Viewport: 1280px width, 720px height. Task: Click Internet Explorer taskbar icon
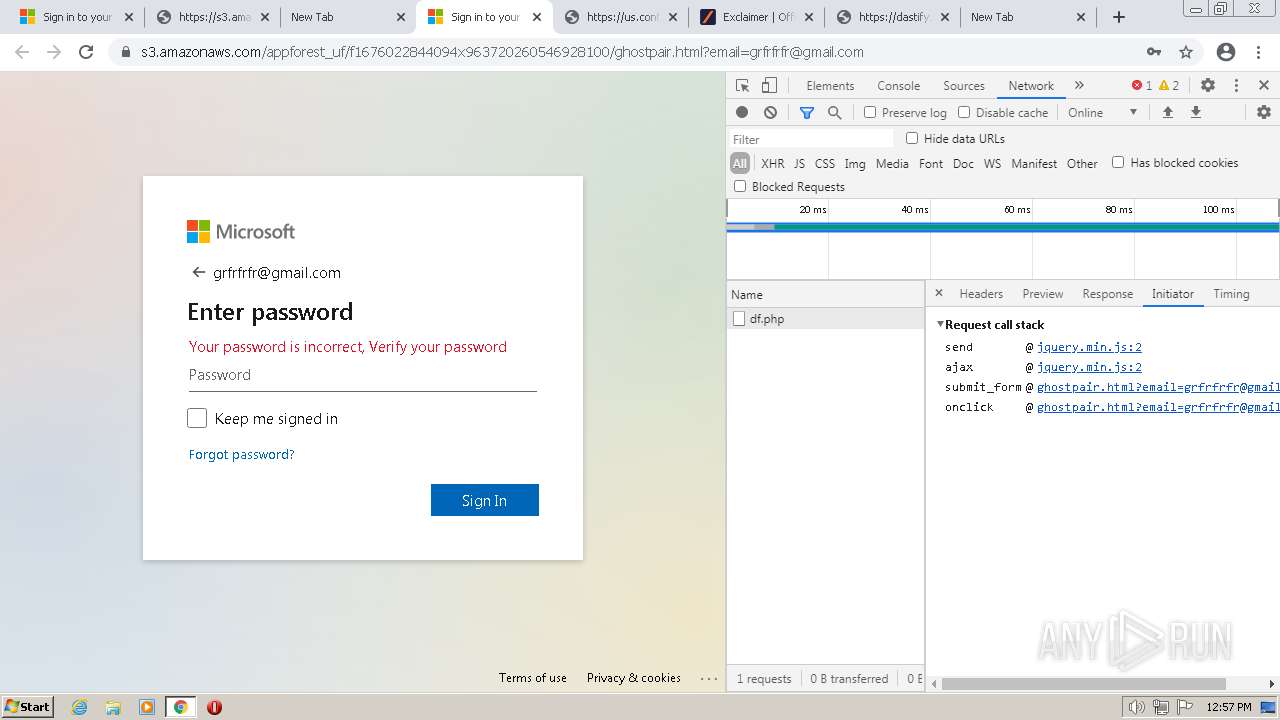pyautogui.click(x=80, y=707)
